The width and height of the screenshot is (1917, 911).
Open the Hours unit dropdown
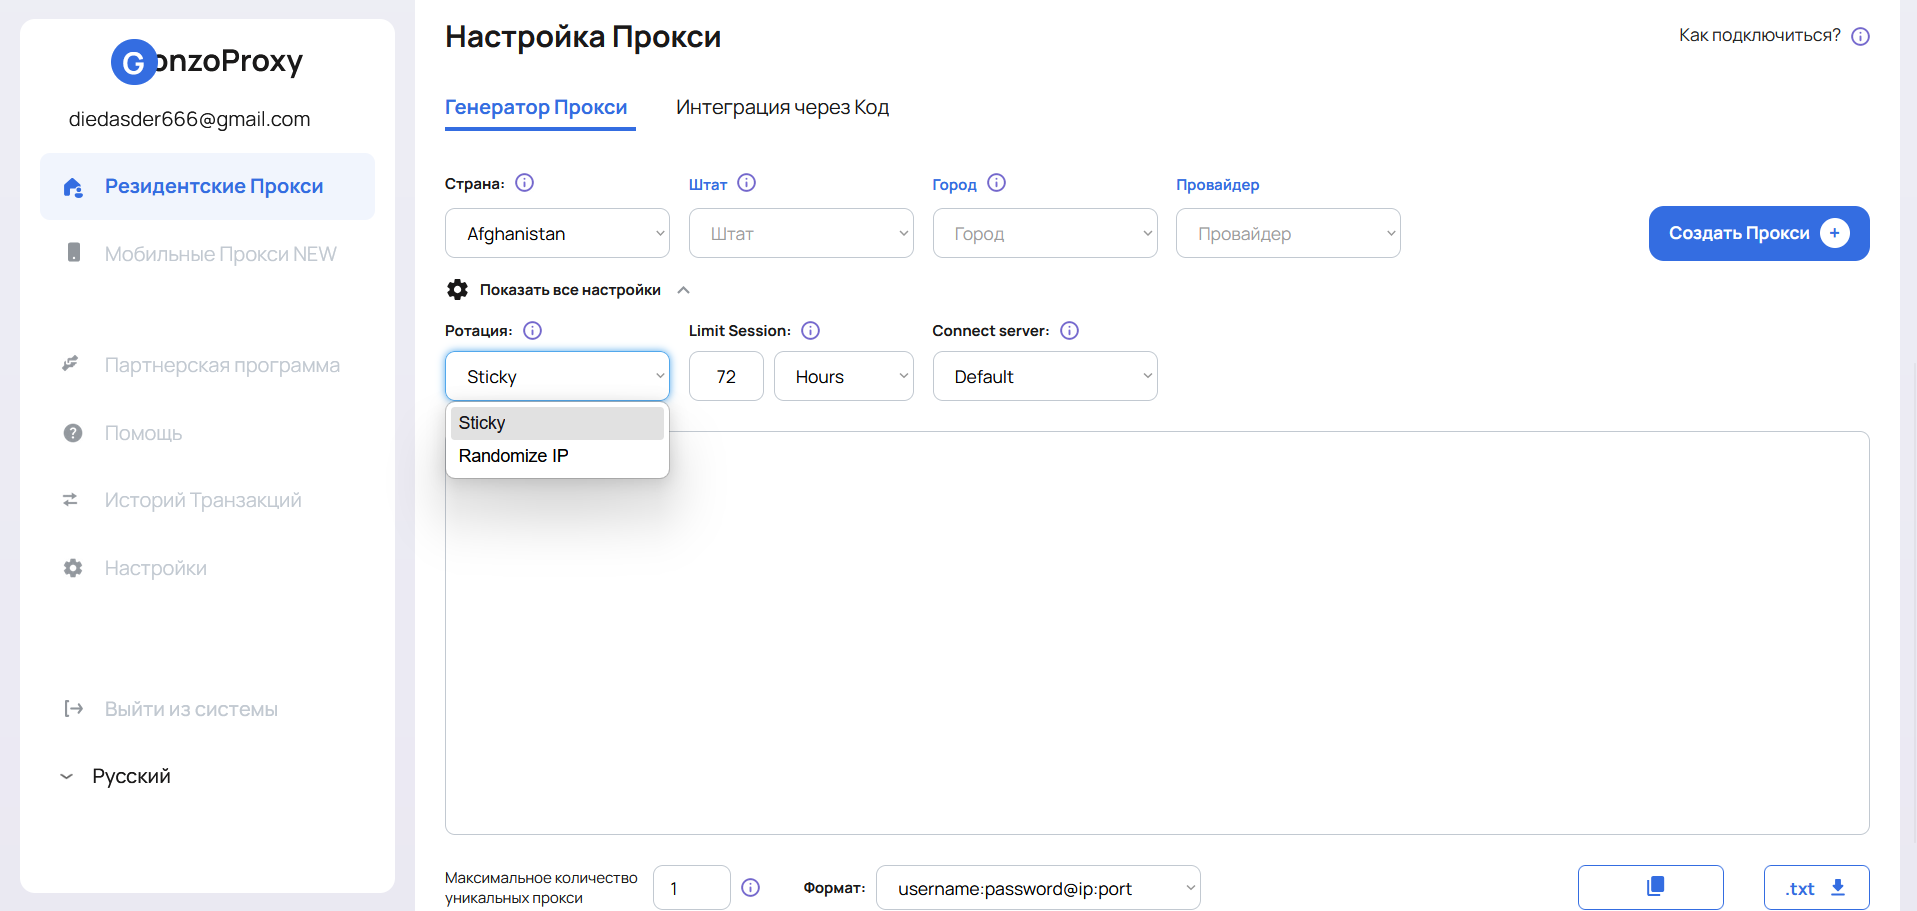coord(843,376)
